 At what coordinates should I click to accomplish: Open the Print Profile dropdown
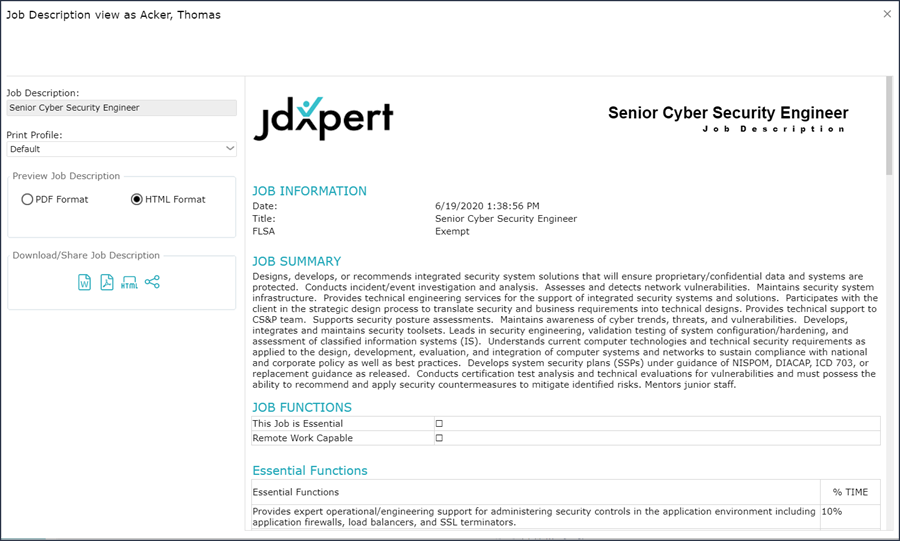tap(120, 149)
